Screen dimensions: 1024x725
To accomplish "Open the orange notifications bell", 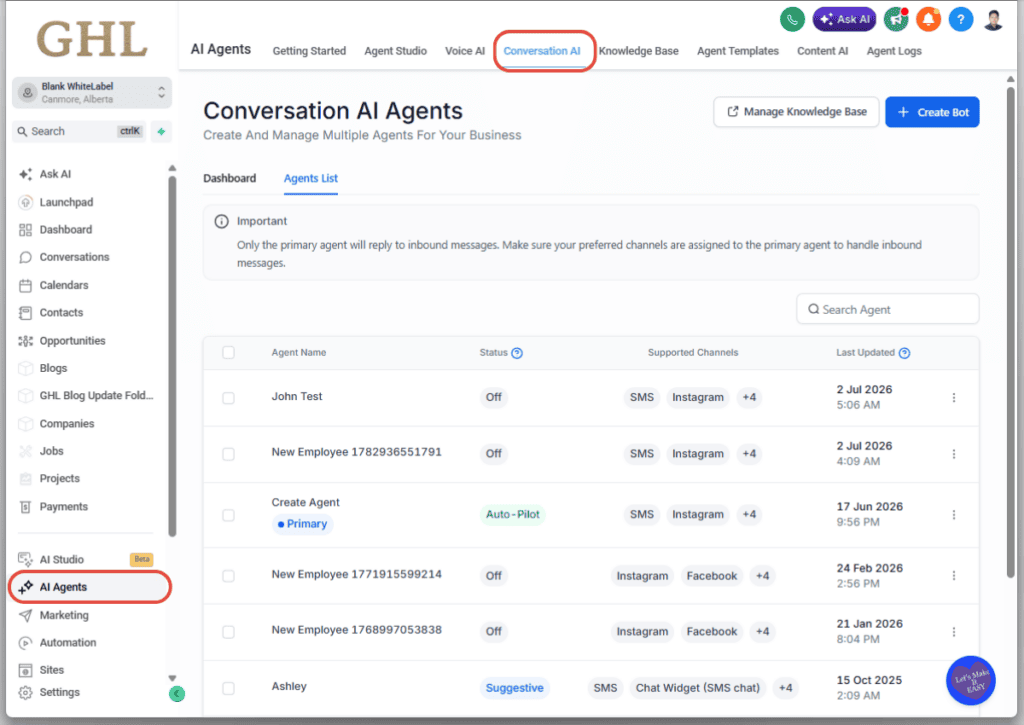I will 928,20.
